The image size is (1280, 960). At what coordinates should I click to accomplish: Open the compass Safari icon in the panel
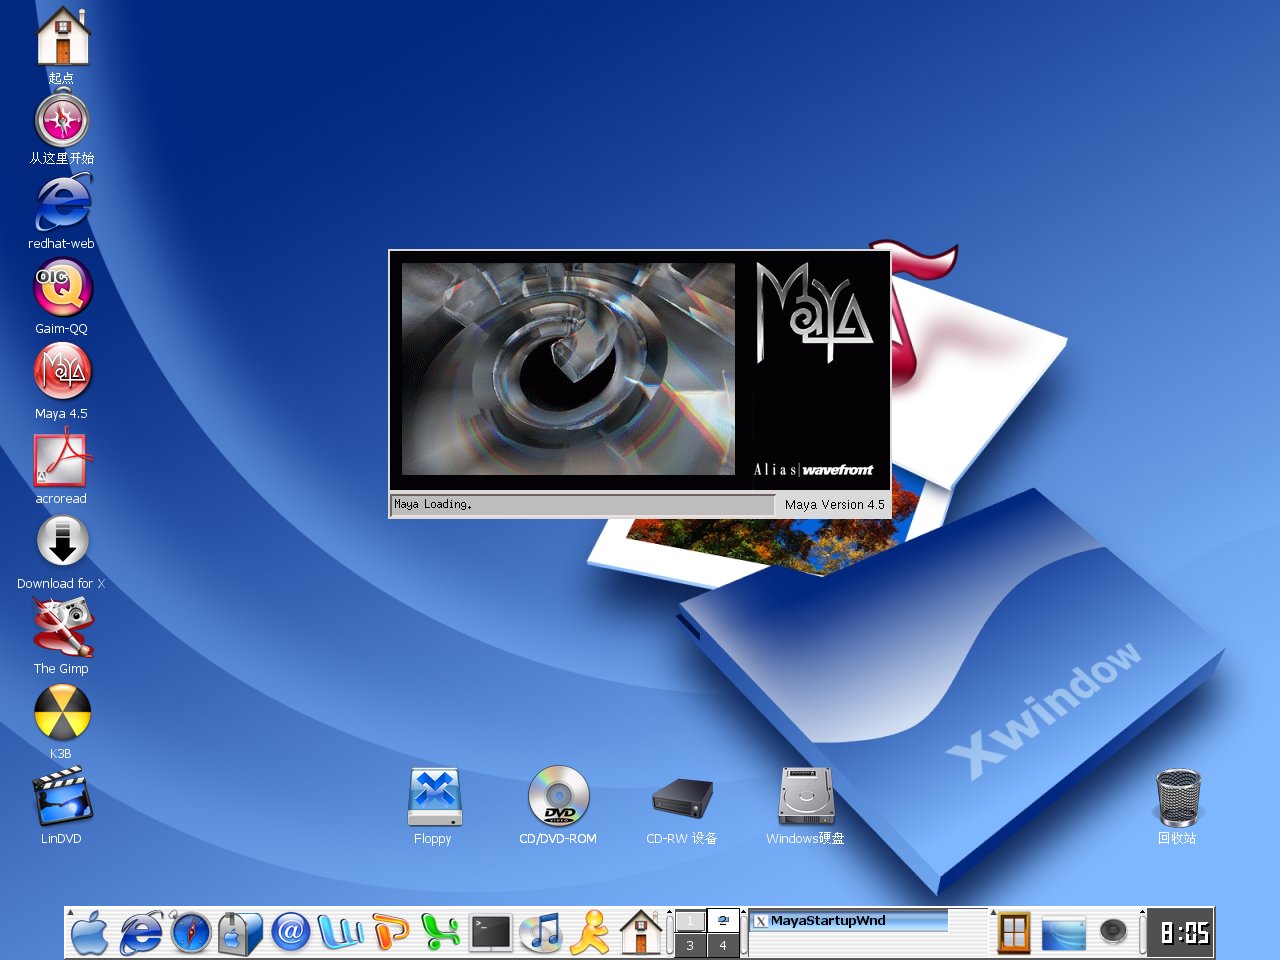(x=191, y=933)
